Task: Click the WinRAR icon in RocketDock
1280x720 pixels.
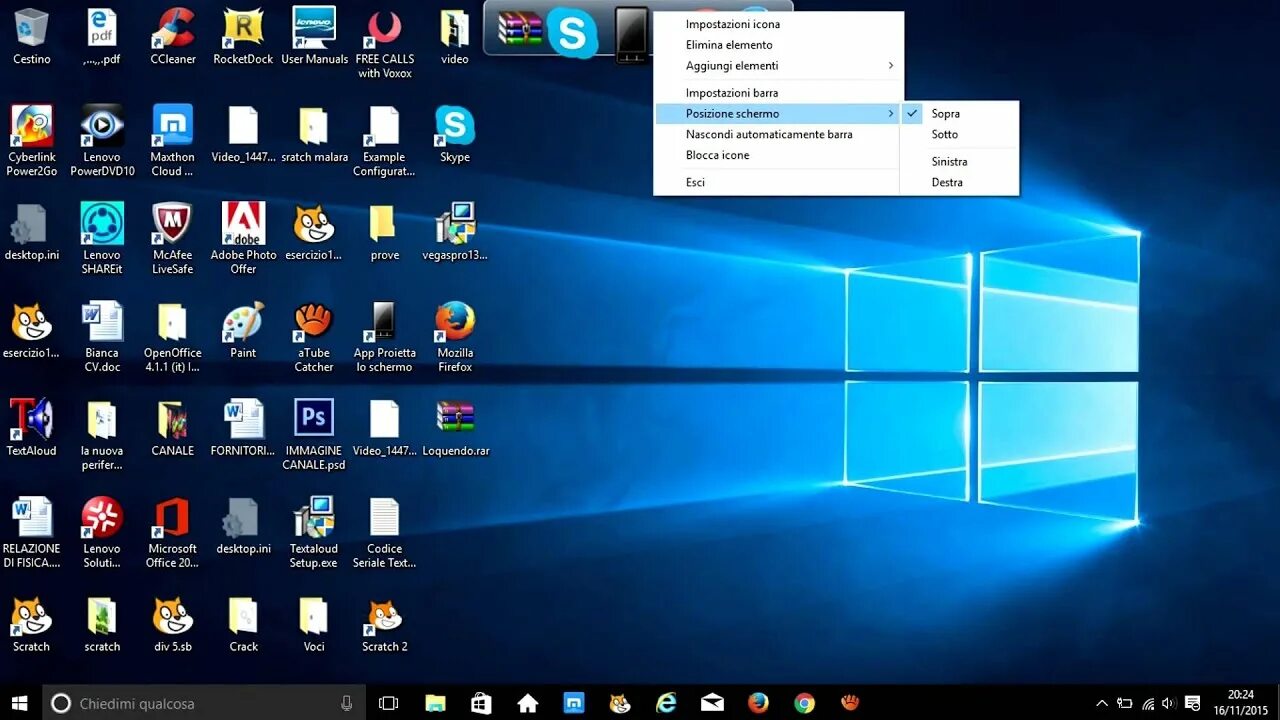Action: pyautogui.click(x=520, y=30)
